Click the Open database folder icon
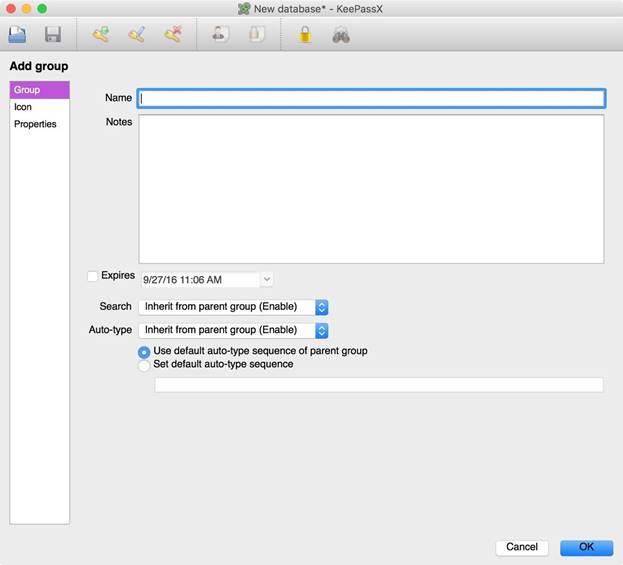Screen dimensions: 623x565 (17, 35)
